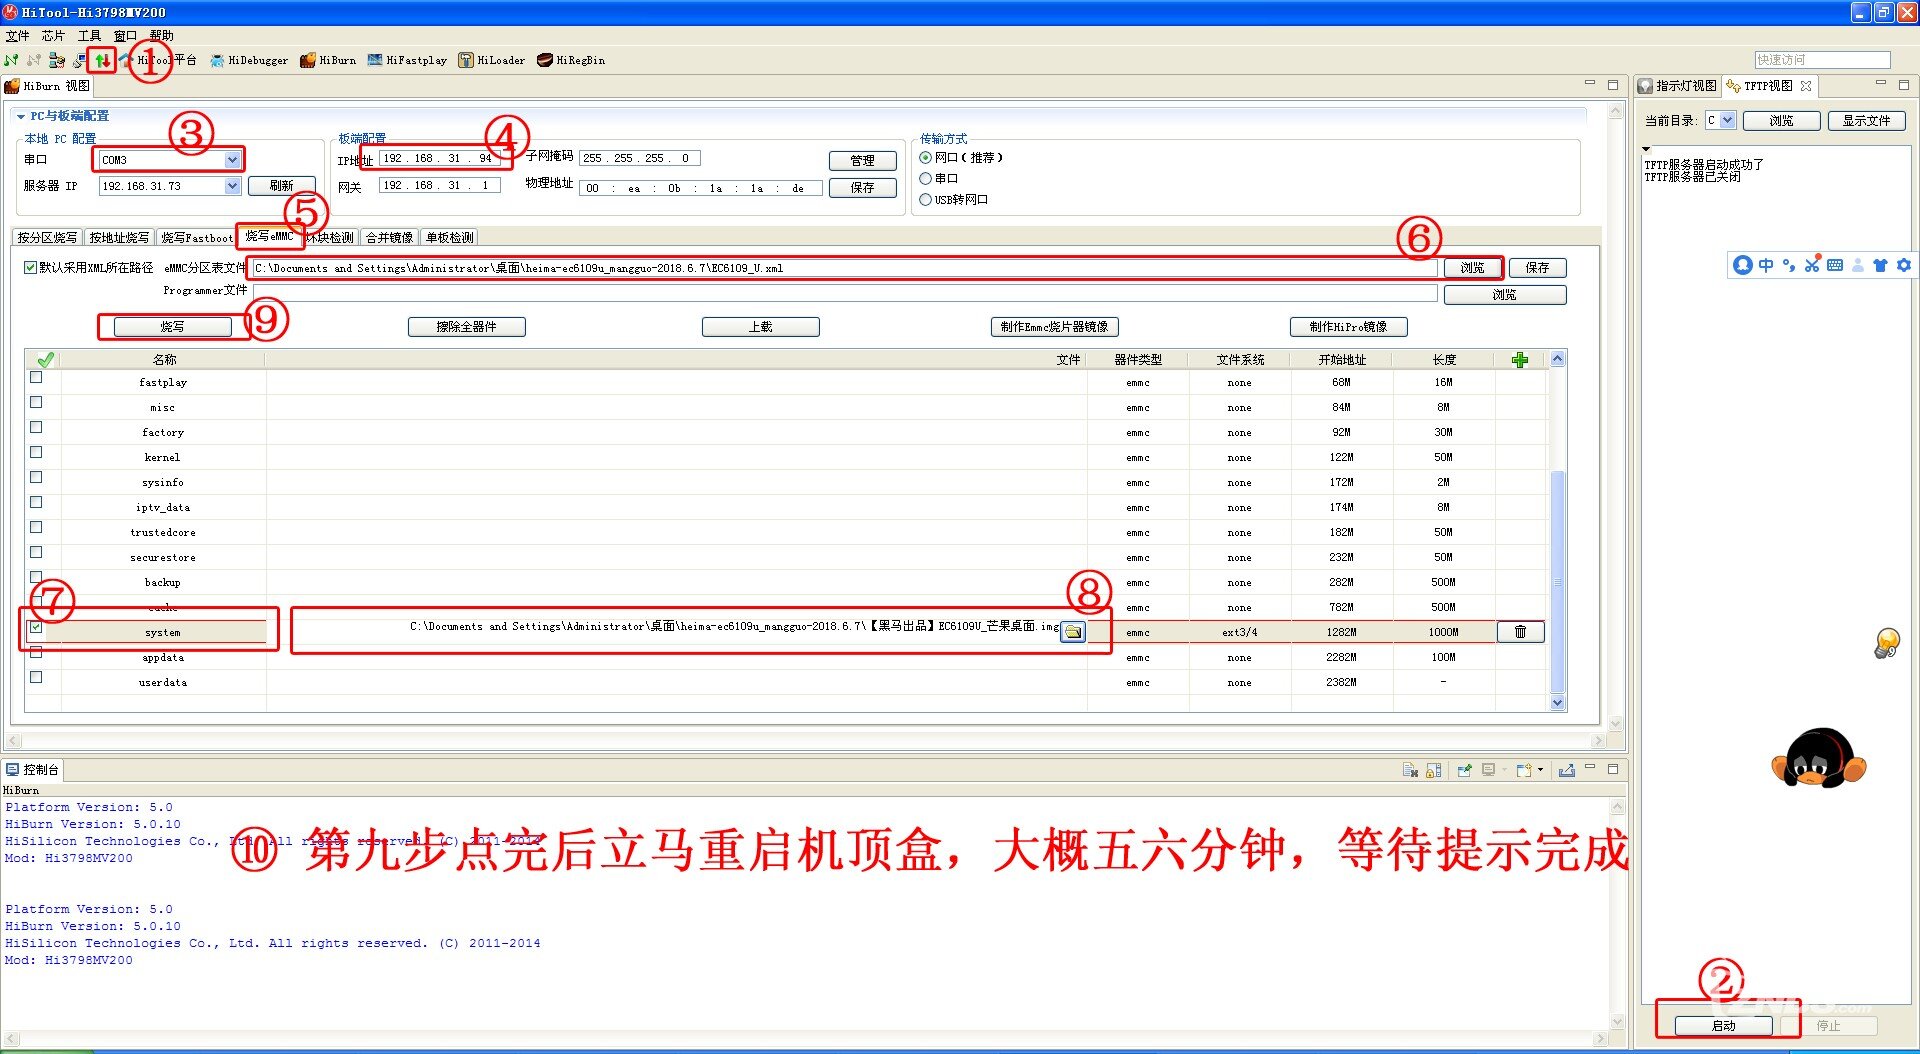Image resolution: width=1920 pixels, height=1054 pixels.
Task: Click the 启动 TFTP start button
Action: [1723, 1026]
